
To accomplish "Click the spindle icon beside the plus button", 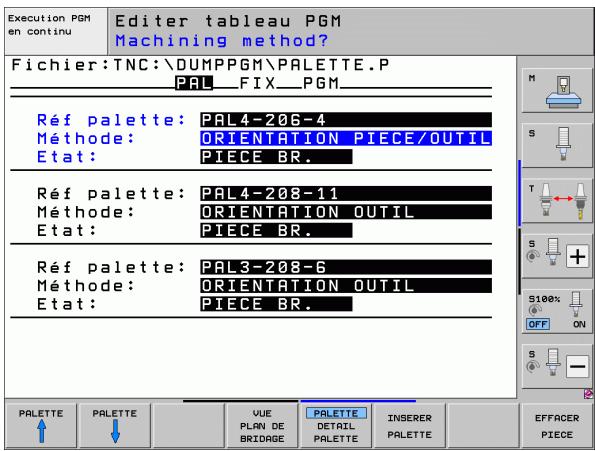I will pos(552,252).
